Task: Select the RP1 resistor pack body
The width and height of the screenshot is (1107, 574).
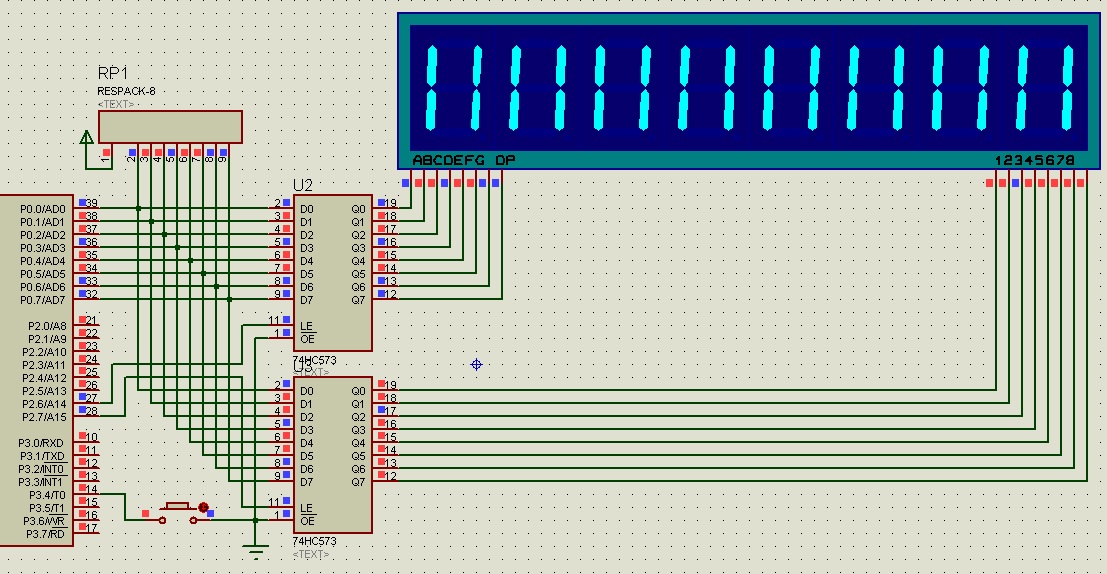Action: [170, 126]
